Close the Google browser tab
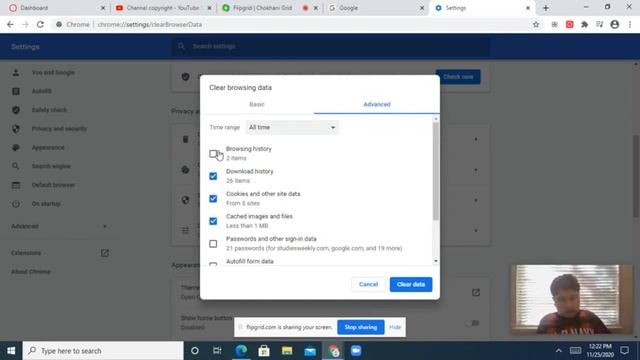Screen dimensions: 640x360 422,8
